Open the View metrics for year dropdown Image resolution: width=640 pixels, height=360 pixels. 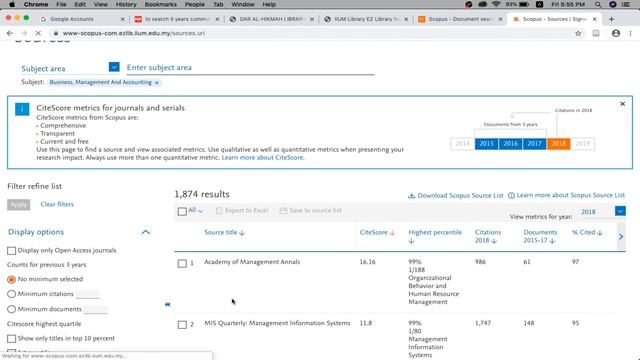tap(620, 211)
